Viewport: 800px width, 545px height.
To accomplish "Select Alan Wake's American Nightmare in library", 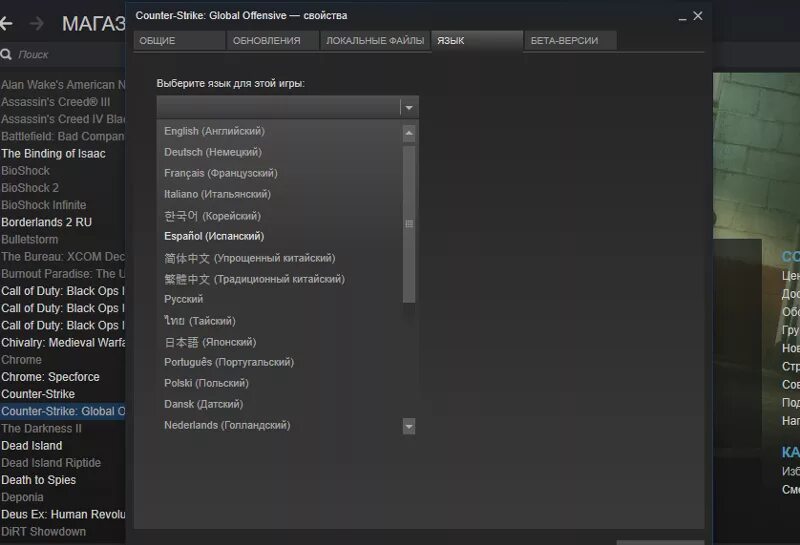I will pyautogui.click(x=63, y=85).
